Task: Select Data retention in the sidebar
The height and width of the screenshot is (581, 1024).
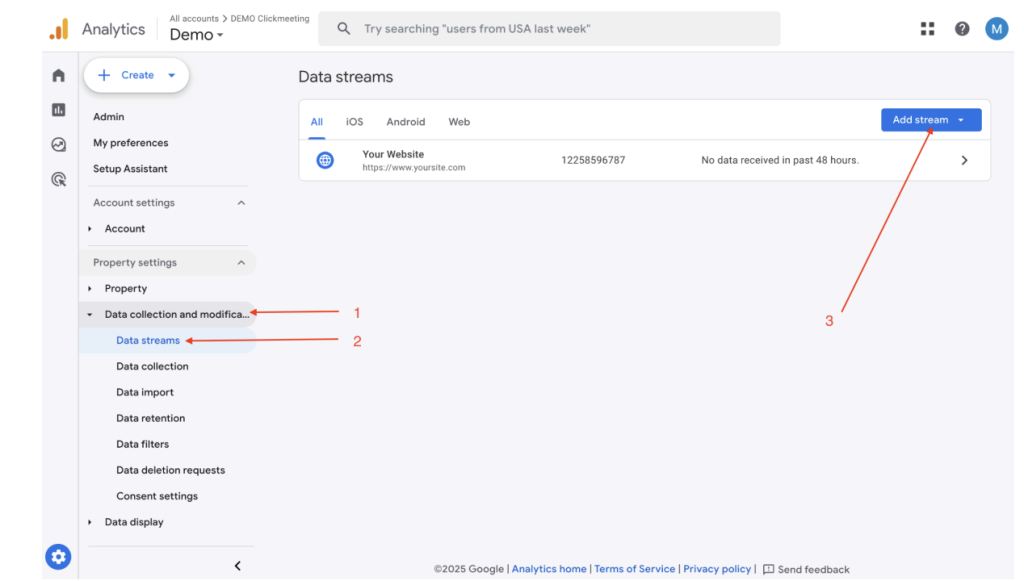Action: click(x=150, y=418)
